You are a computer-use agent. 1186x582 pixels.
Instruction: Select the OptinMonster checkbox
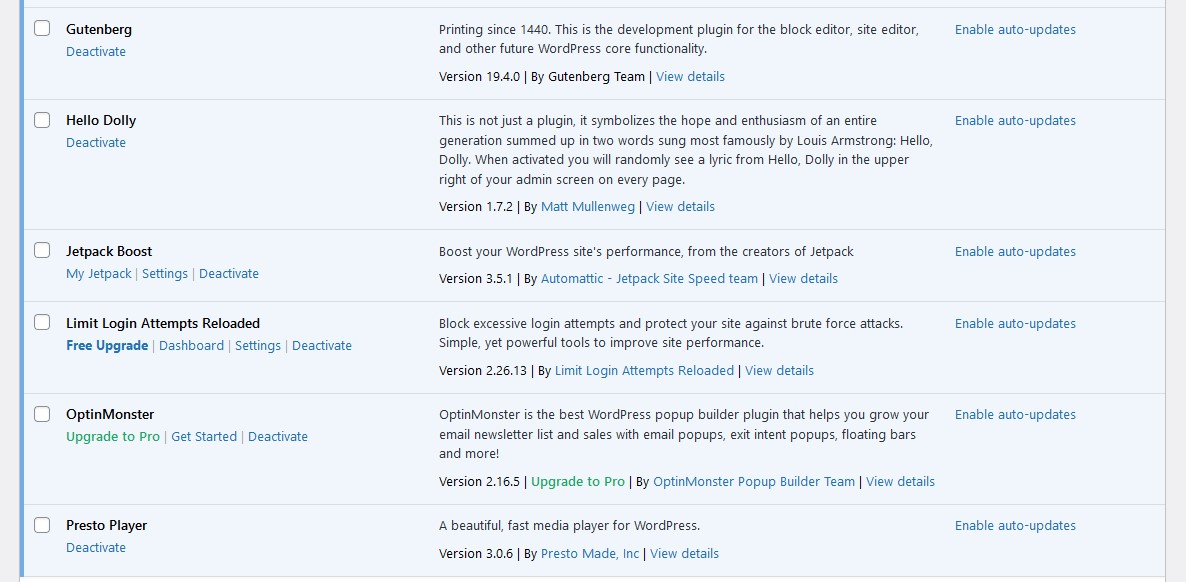coord(42,413)
